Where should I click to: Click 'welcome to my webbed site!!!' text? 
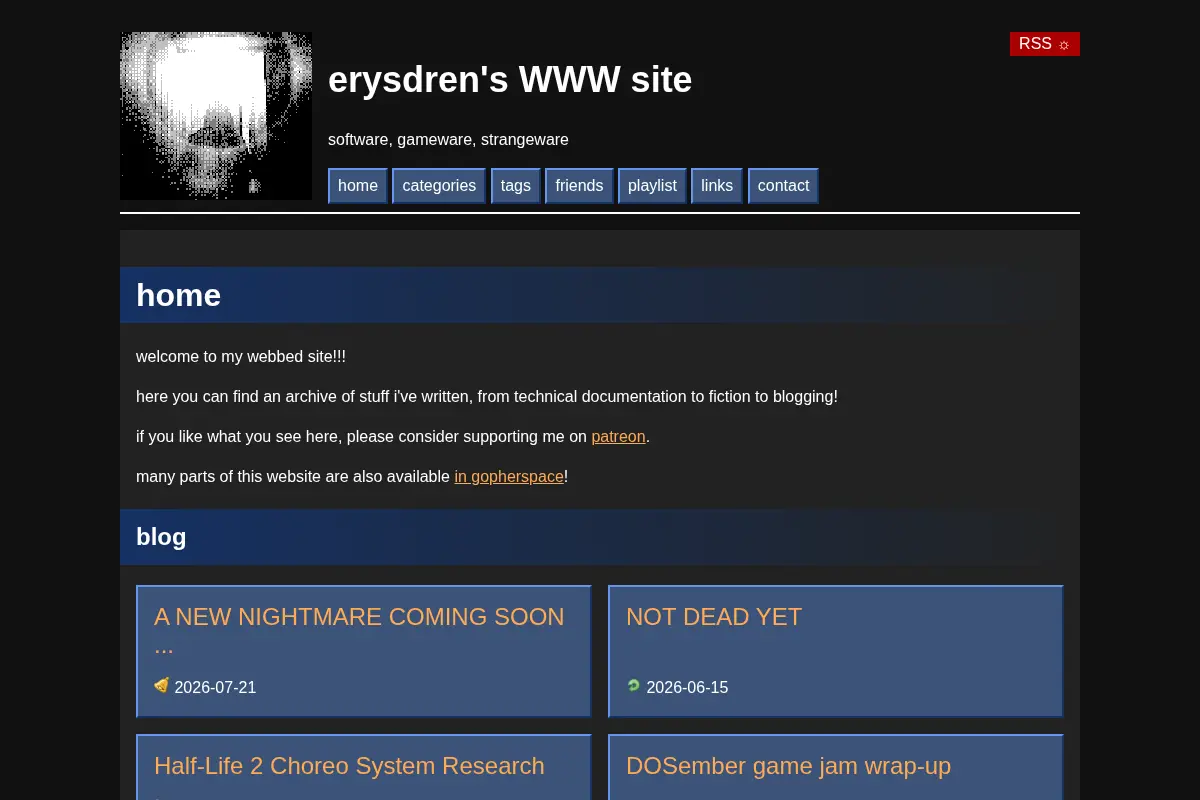(241, 357)
